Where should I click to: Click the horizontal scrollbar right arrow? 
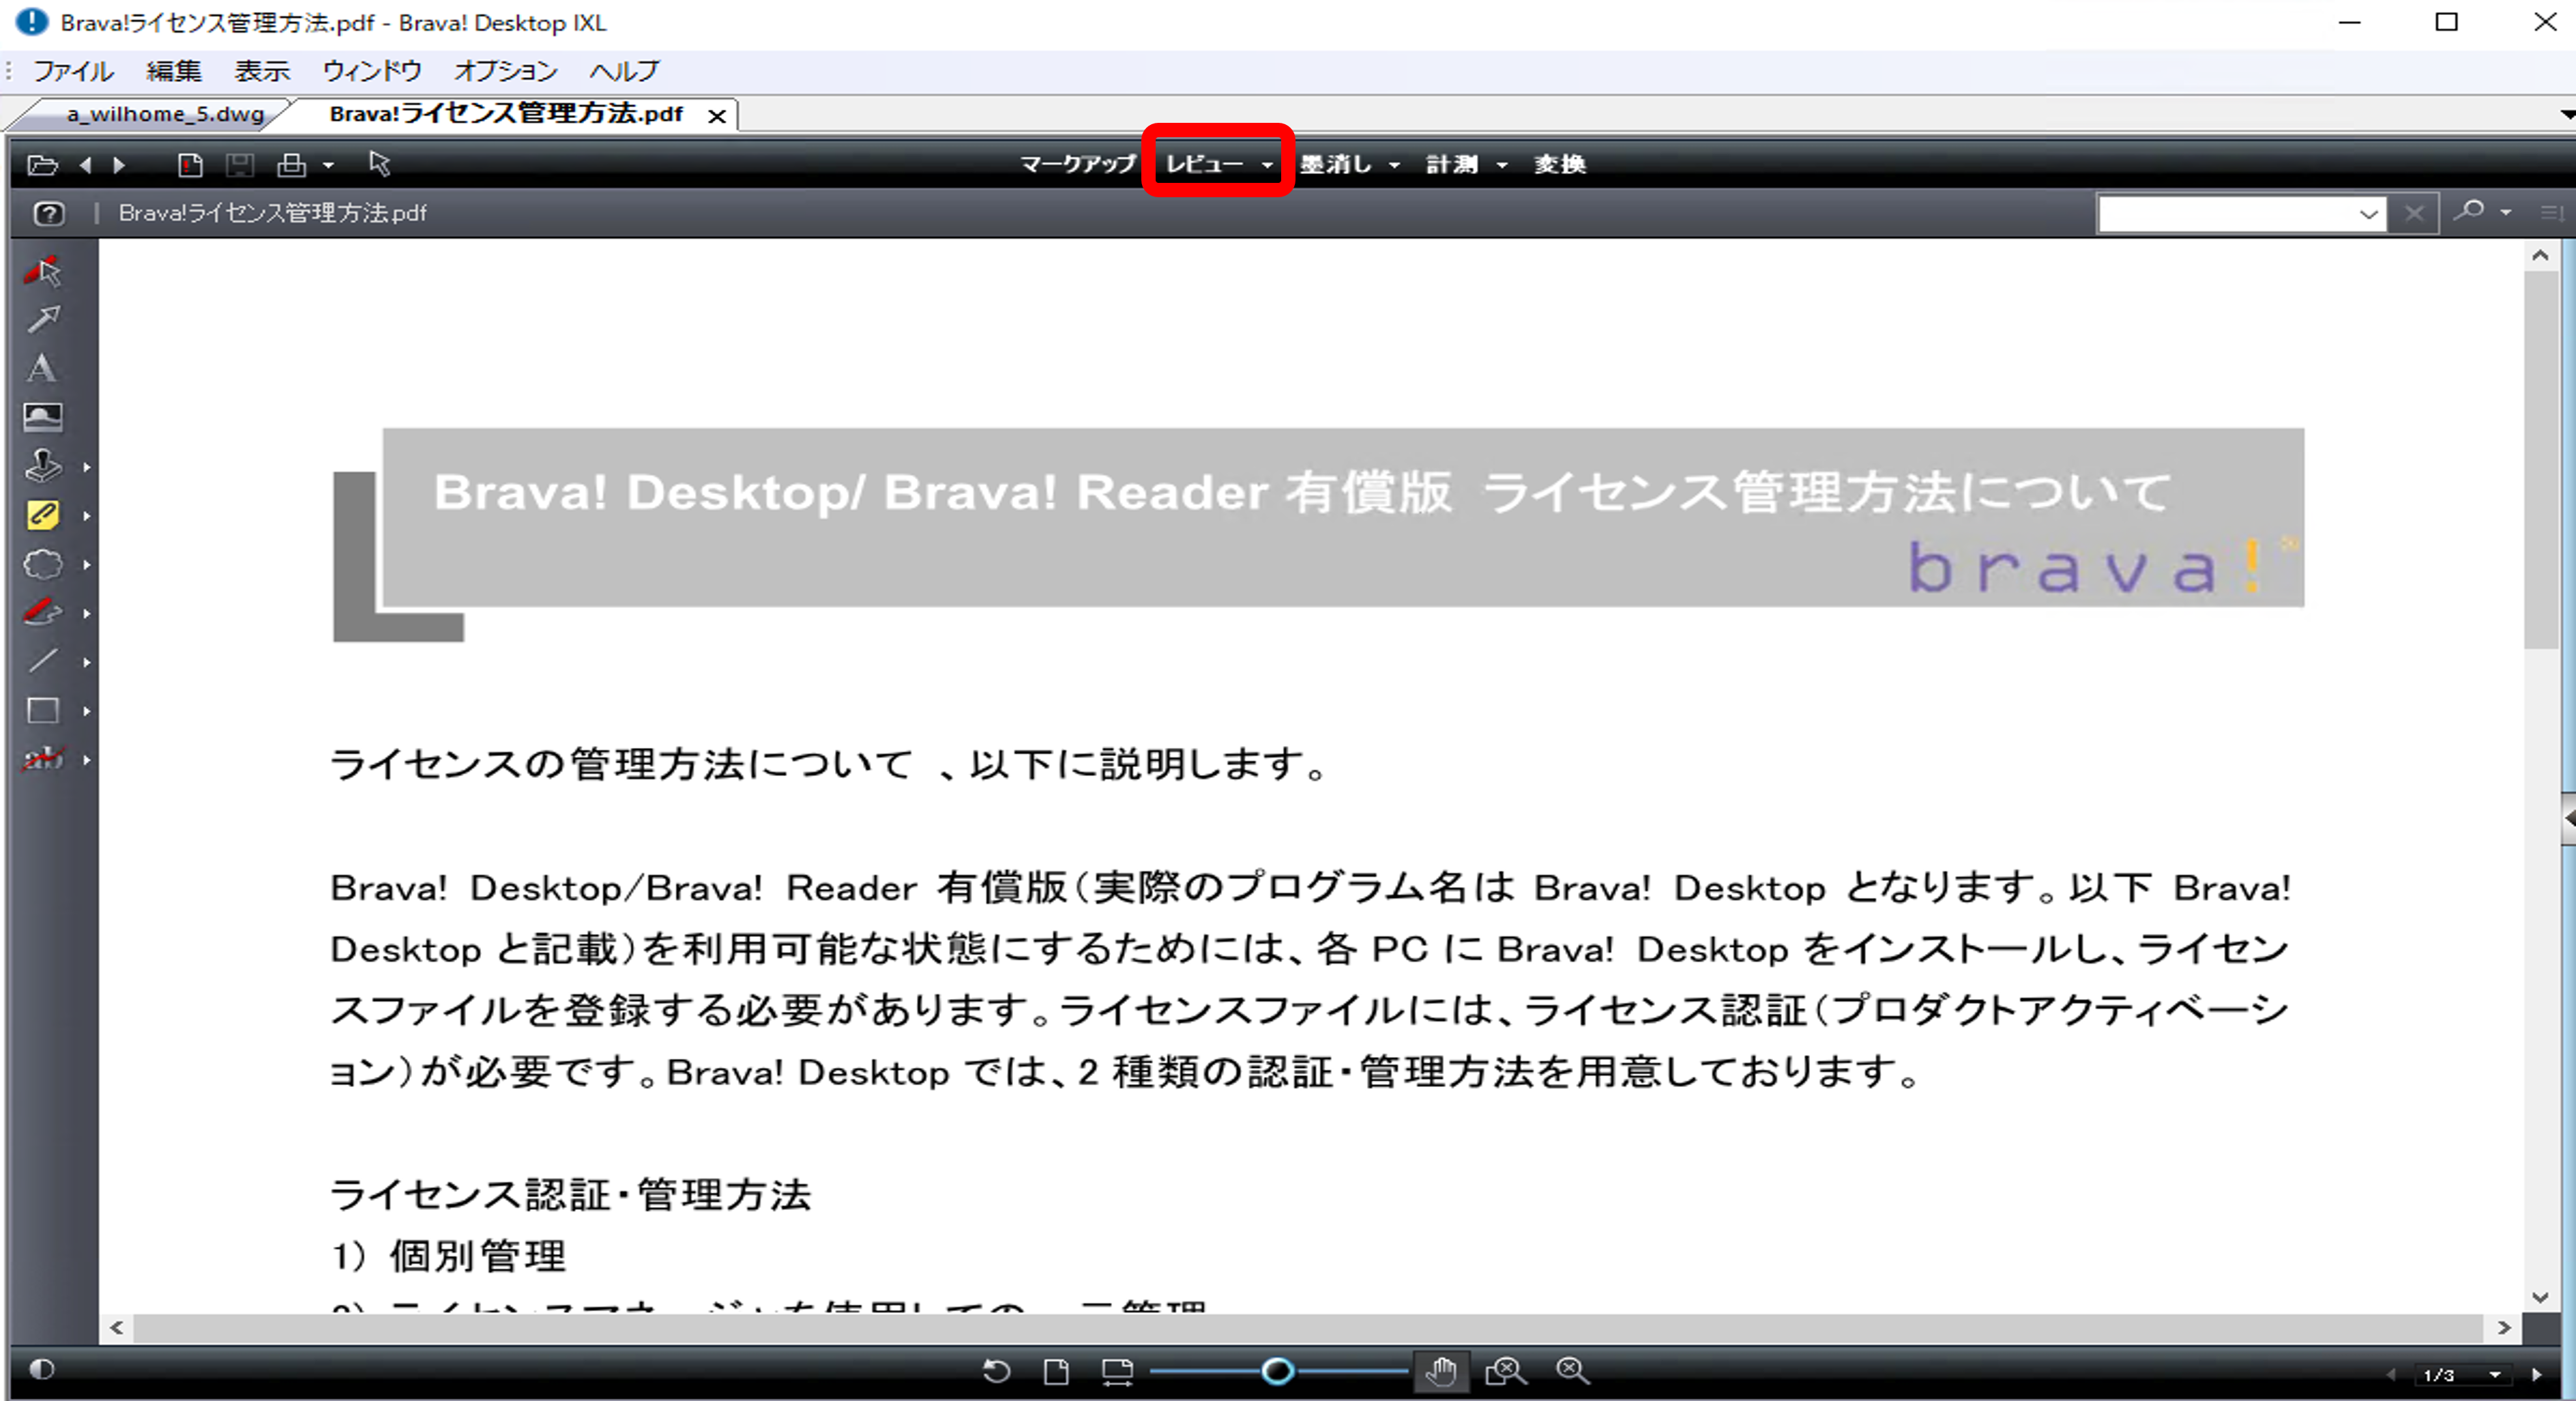[x=2503, y=1328]
